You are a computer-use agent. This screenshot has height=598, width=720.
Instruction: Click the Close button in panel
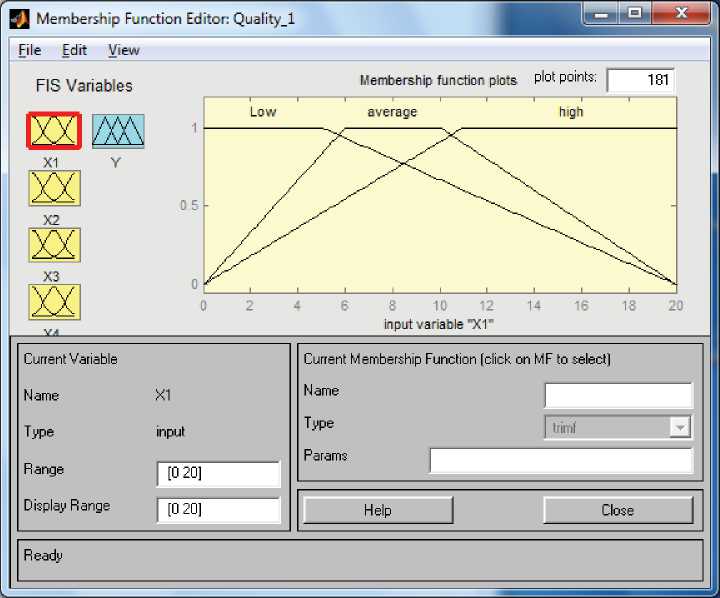click(618, 510)
